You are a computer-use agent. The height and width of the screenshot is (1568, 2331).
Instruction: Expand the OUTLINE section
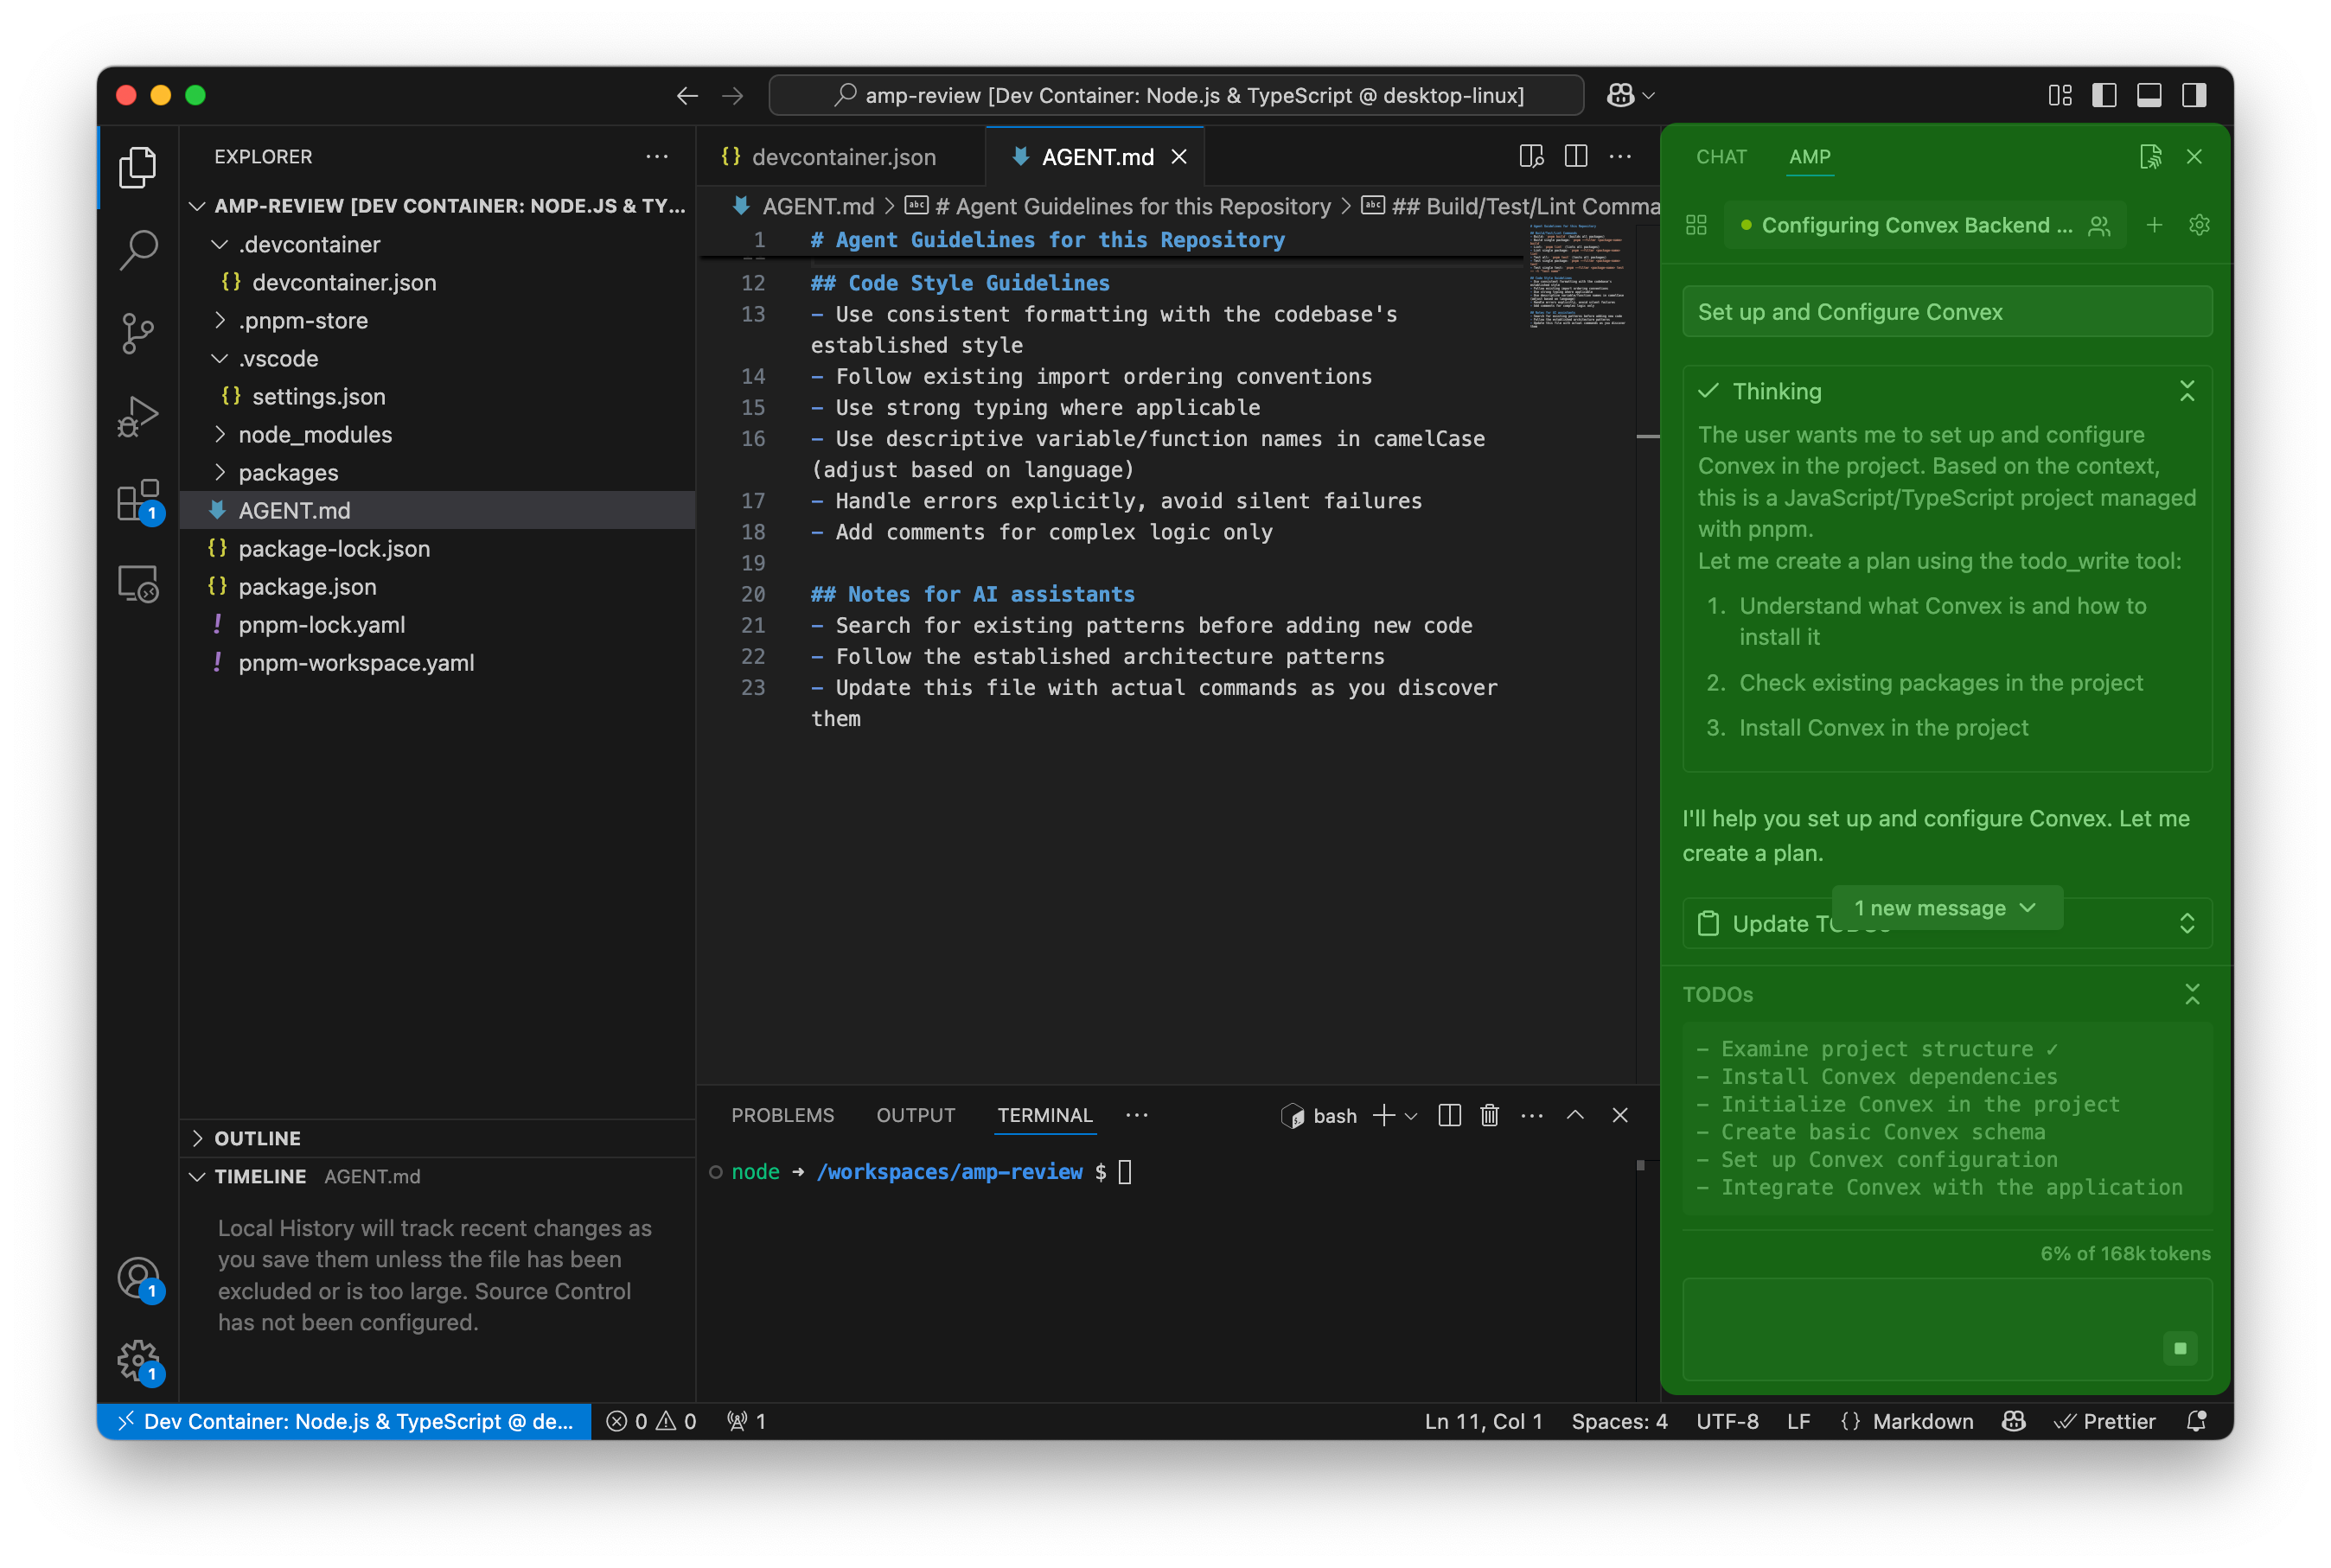coord(257,1138)
